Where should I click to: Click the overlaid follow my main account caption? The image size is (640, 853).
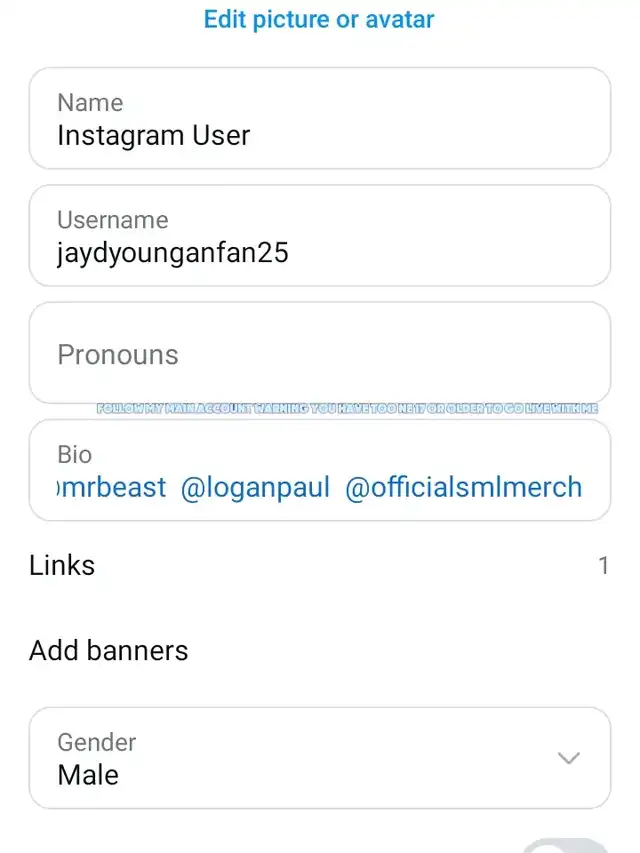click(x=346, y=409)
